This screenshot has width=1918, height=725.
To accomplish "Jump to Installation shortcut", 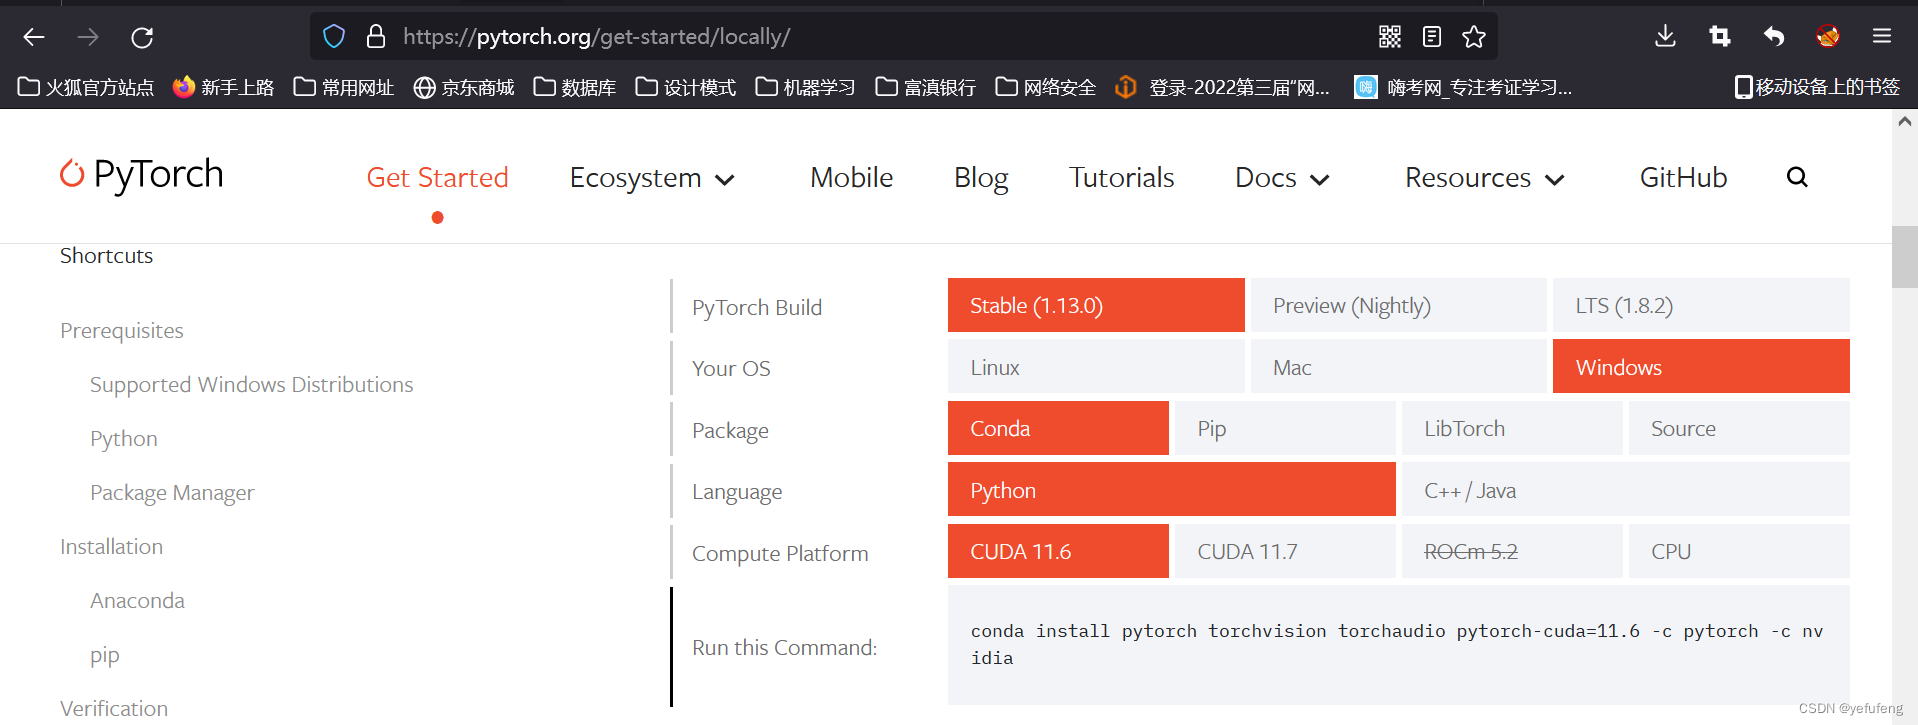I will coord(111,547).
